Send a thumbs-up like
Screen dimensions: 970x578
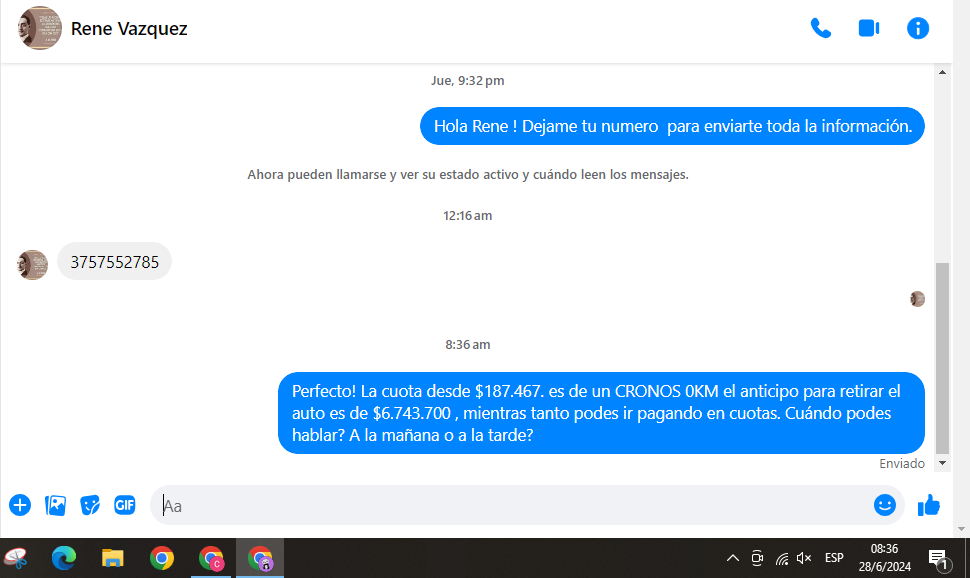(x=929, y=505)
